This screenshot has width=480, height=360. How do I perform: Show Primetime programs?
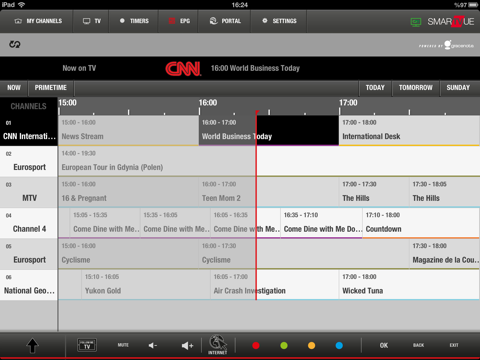click(x=51, y=88)
